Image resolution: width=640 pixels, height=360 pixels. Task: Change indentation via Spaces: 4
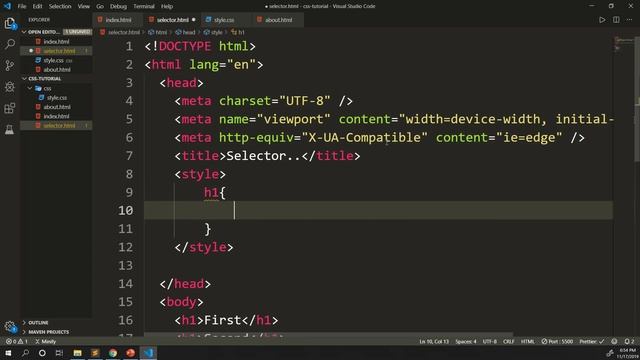click(x=466, y=341)
